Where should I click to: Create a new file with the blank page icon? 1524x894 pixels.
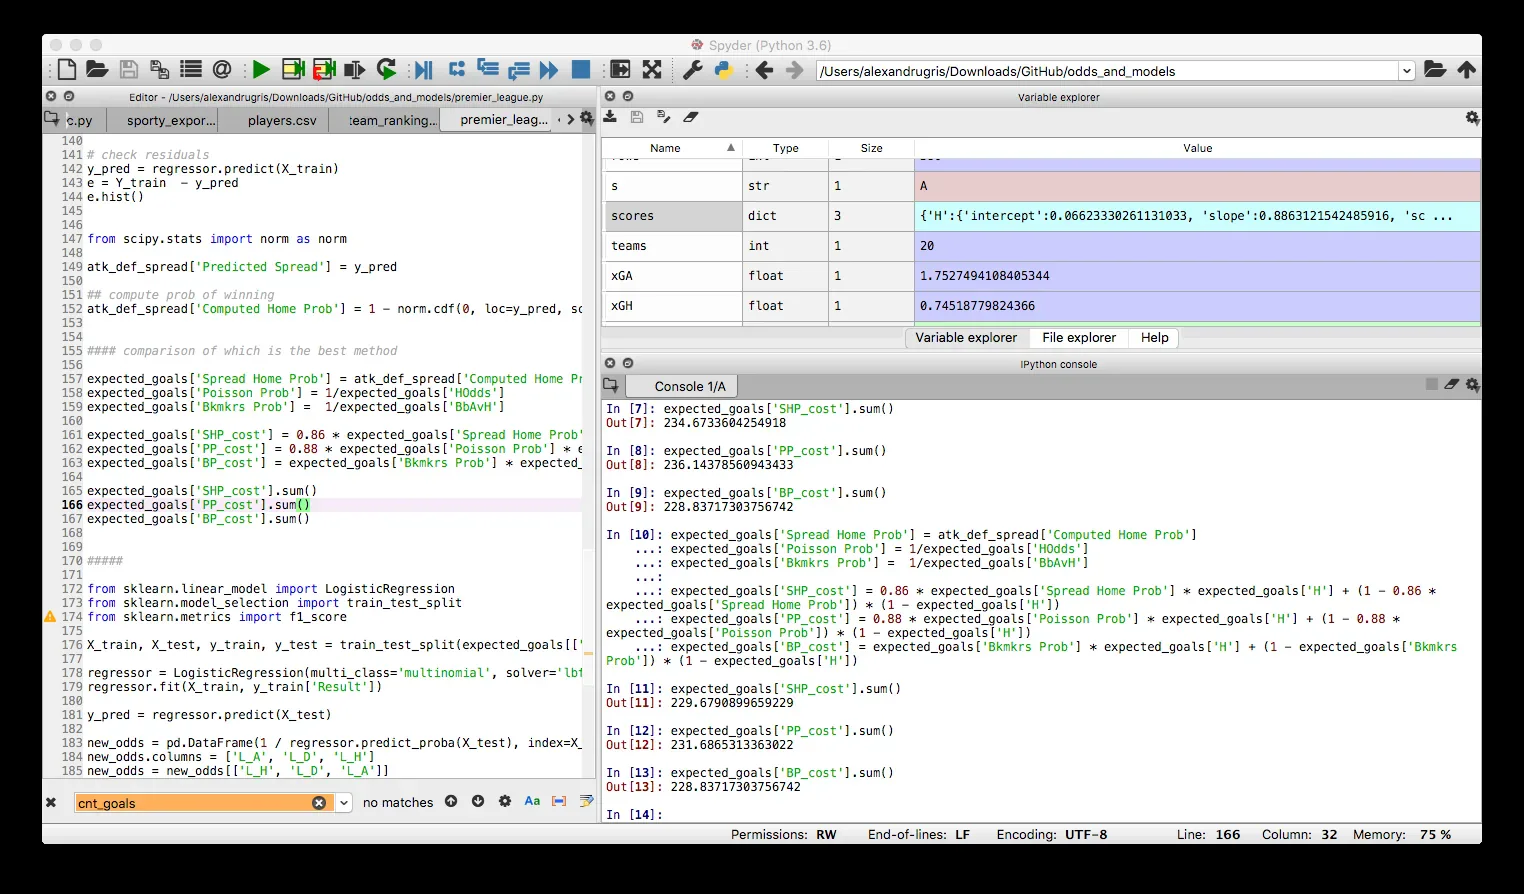pos(67,70)
